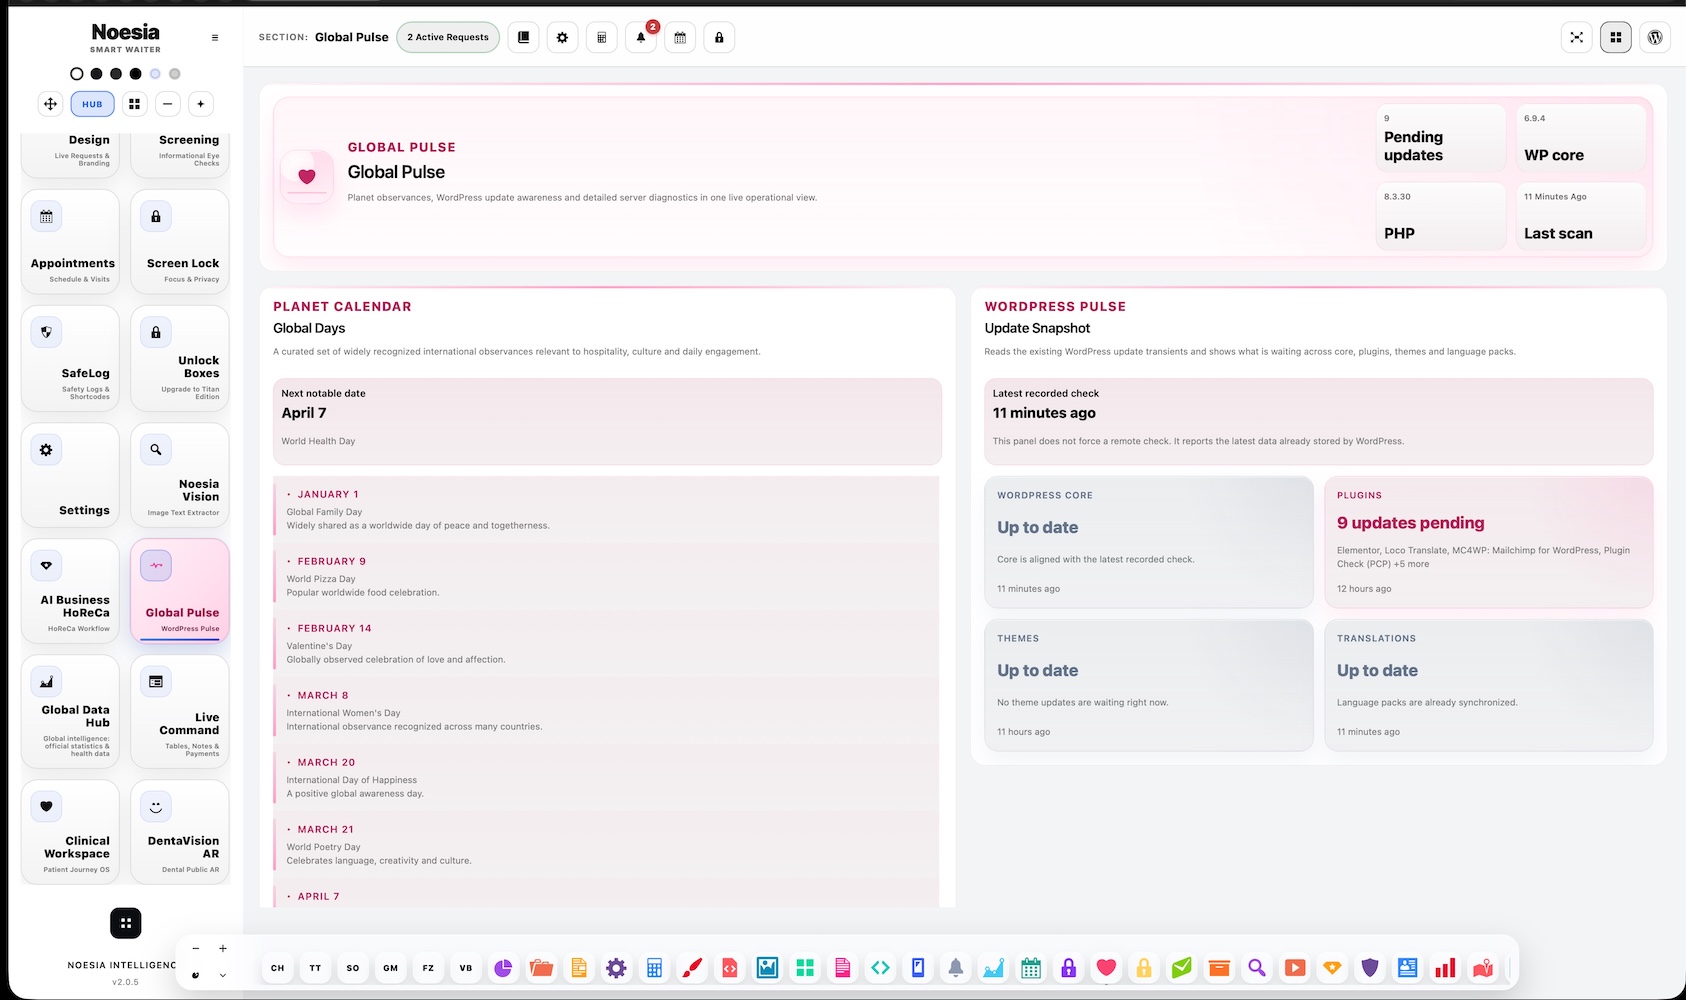Open the Live Command sidebar tile
1686x1000 pixels.
180,712
